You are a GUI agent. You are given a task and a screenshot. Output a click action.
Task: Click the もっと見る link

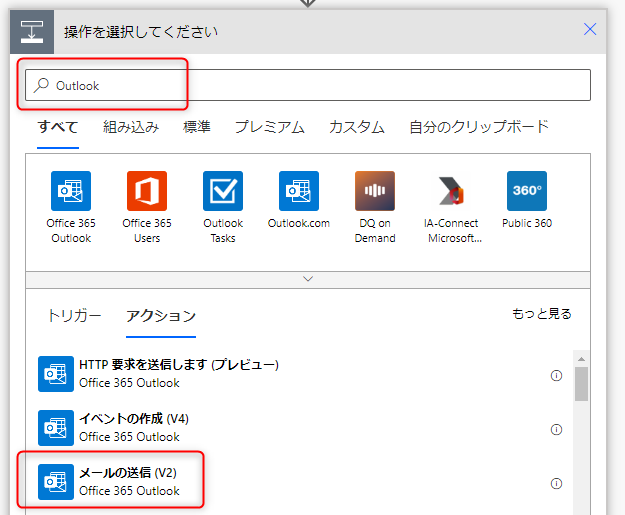[541, 314]
